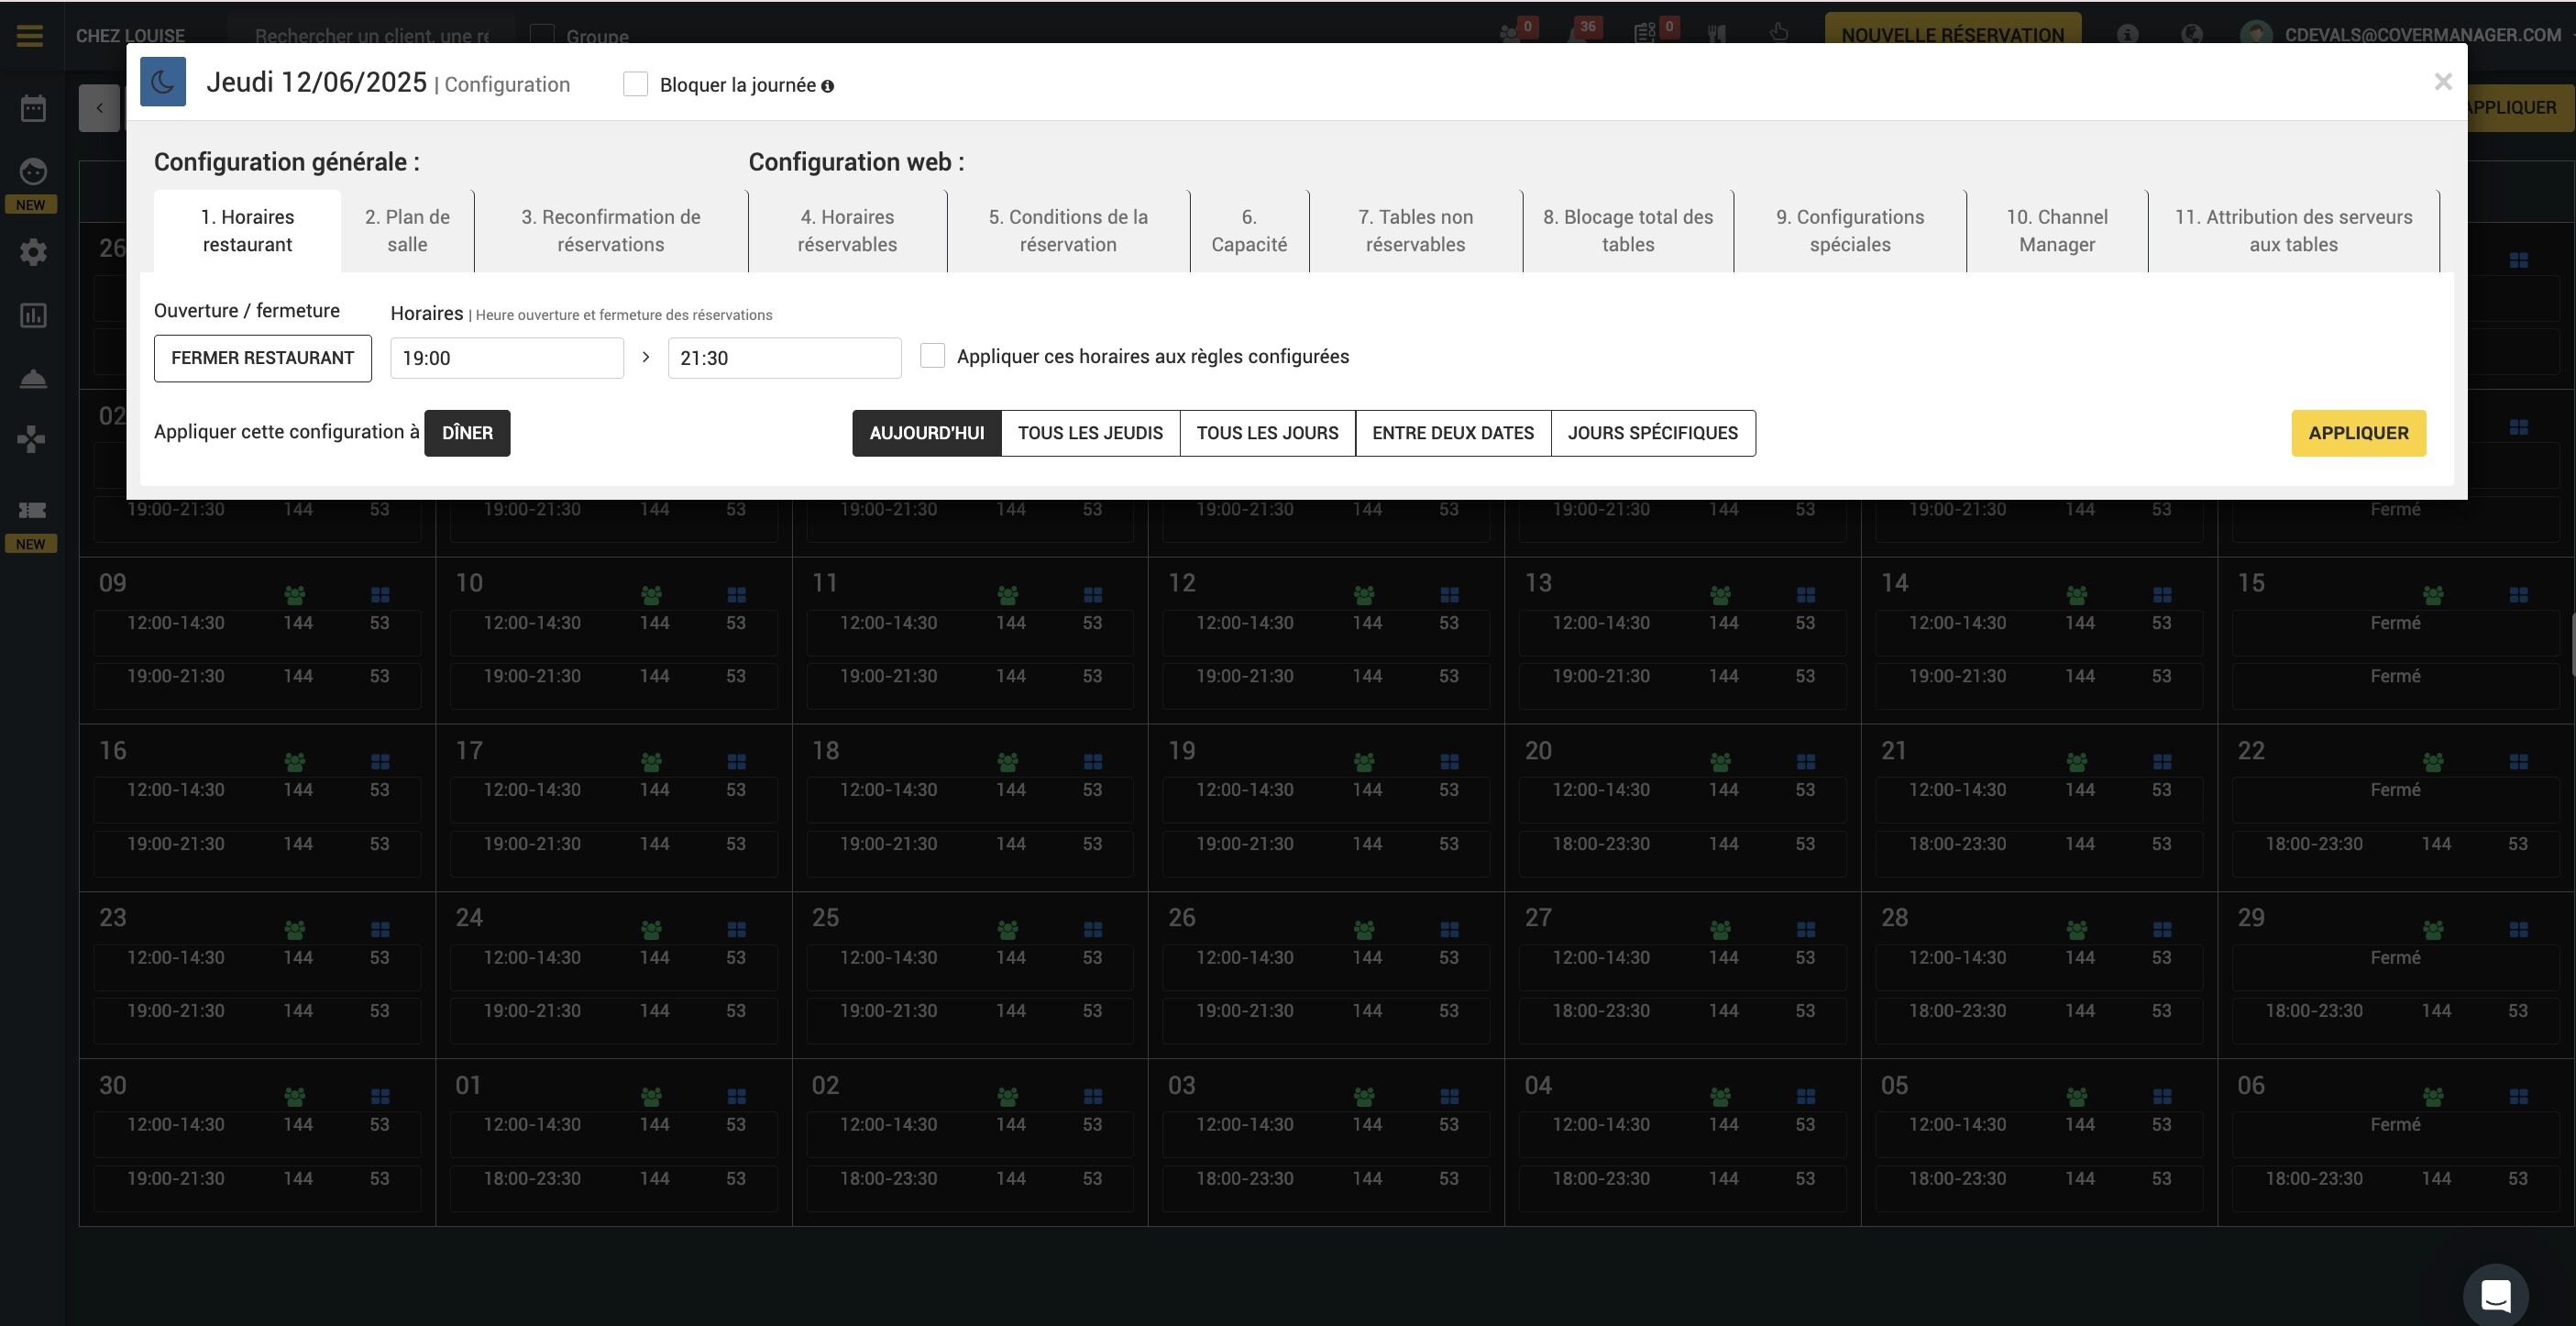Open the 2. Plan de salle tab
This screenshot has height=1326, width=2576.
407,231
